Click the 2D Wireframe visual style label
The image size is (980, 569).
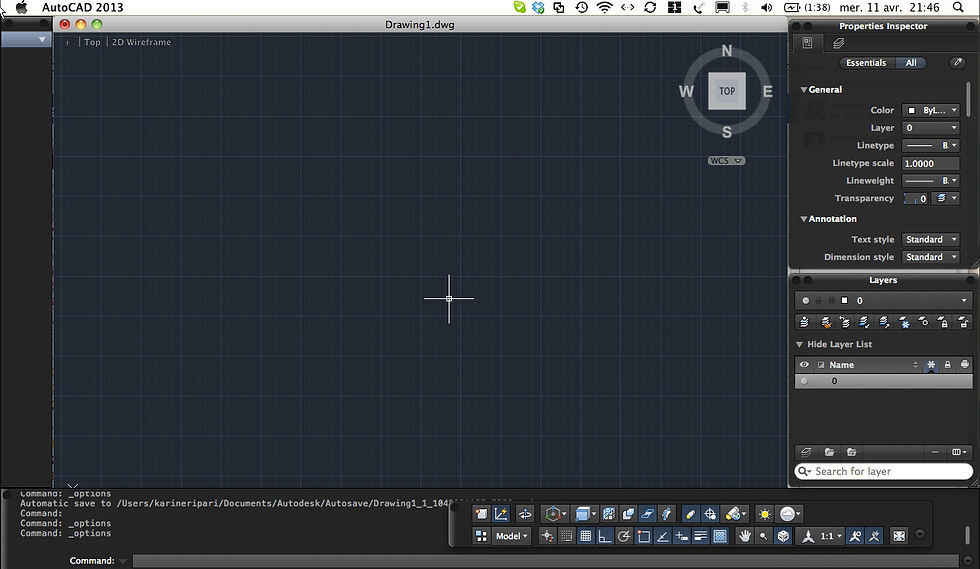coord(141,42)
